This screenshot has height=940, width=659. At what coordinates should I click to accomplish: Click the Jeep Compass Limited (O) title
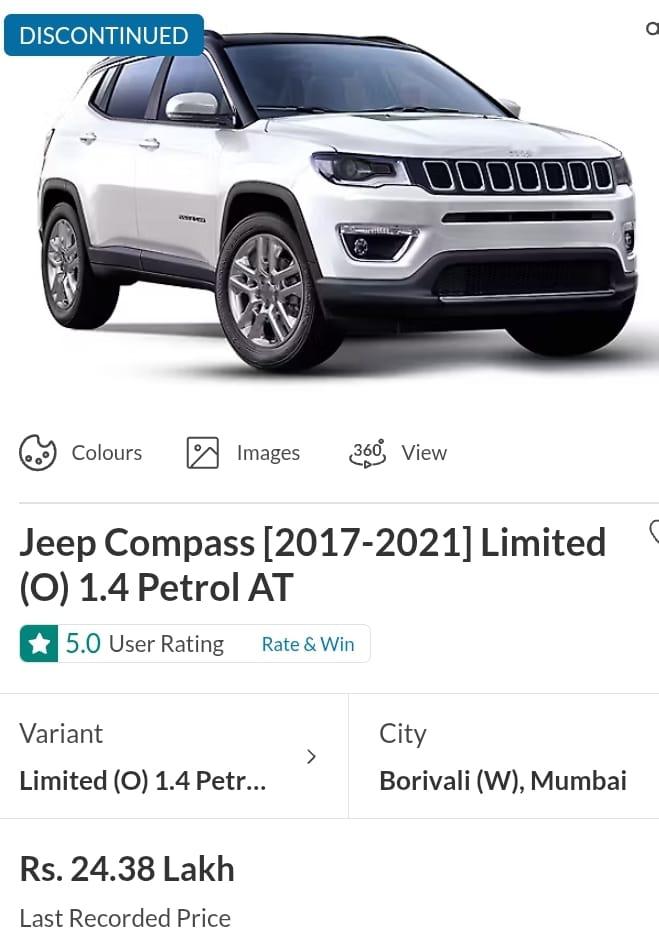click(312, 564)
